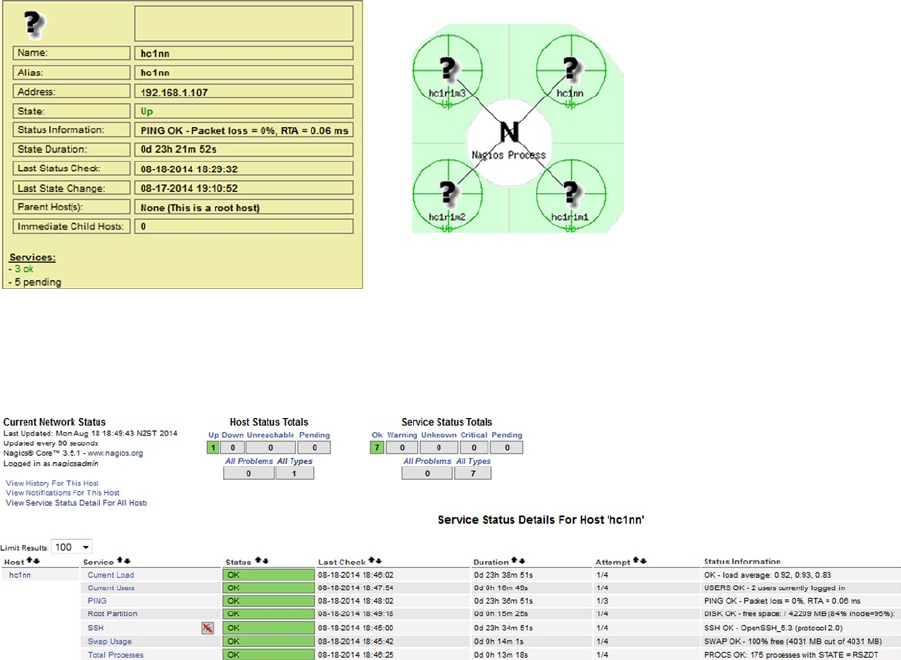Click the service Warning status header
The width and height of the screenshot is (901, 660).
402,435
